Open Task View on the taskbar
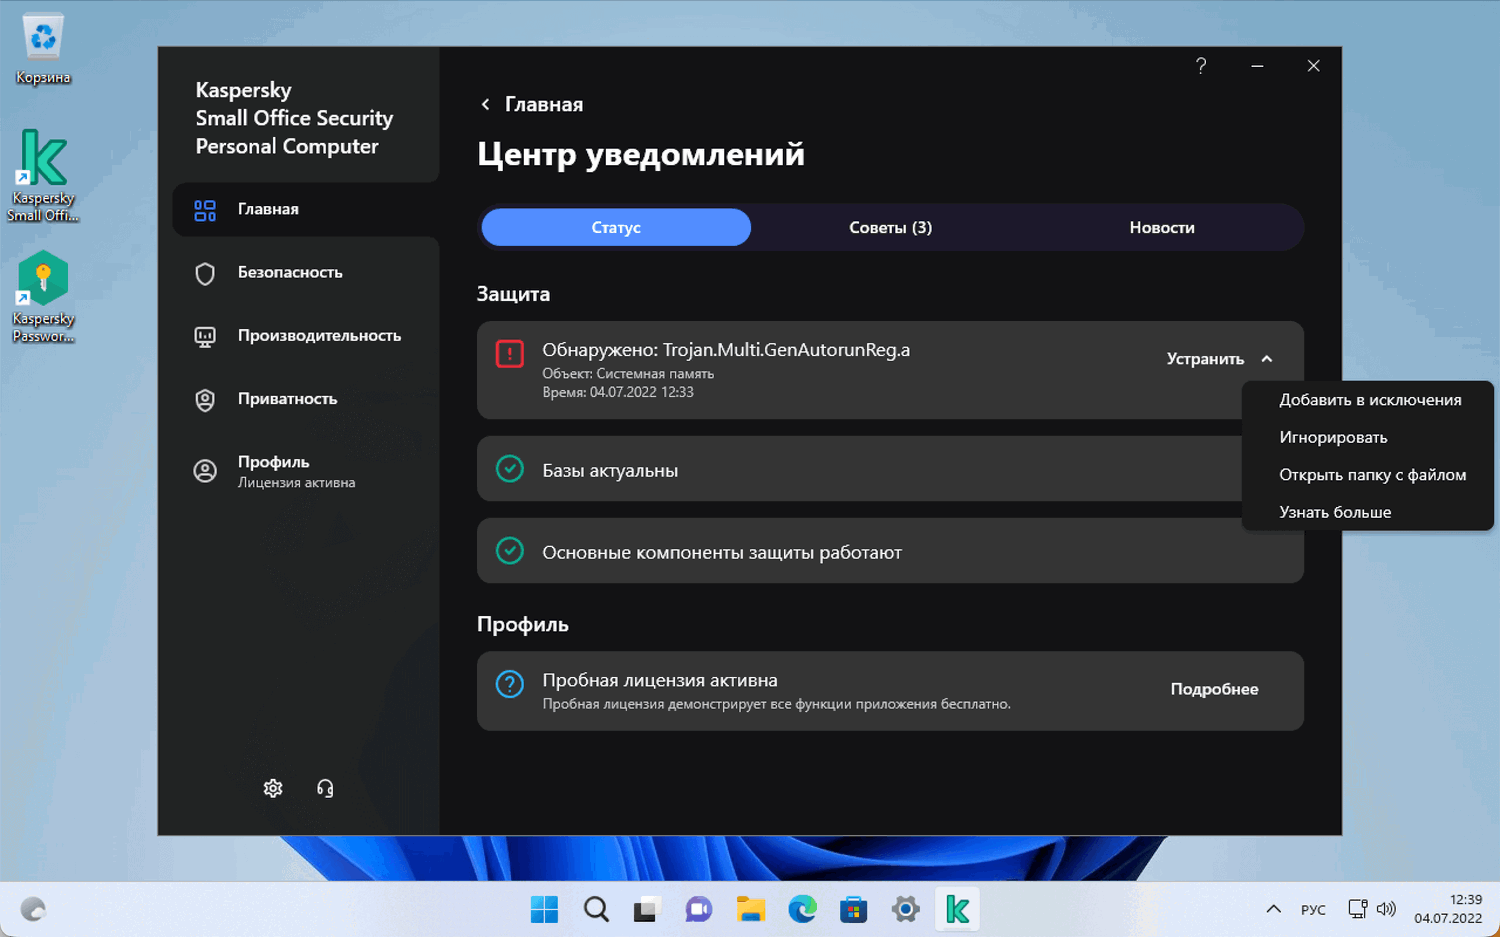1500x937 pixels. coord(646,909)
